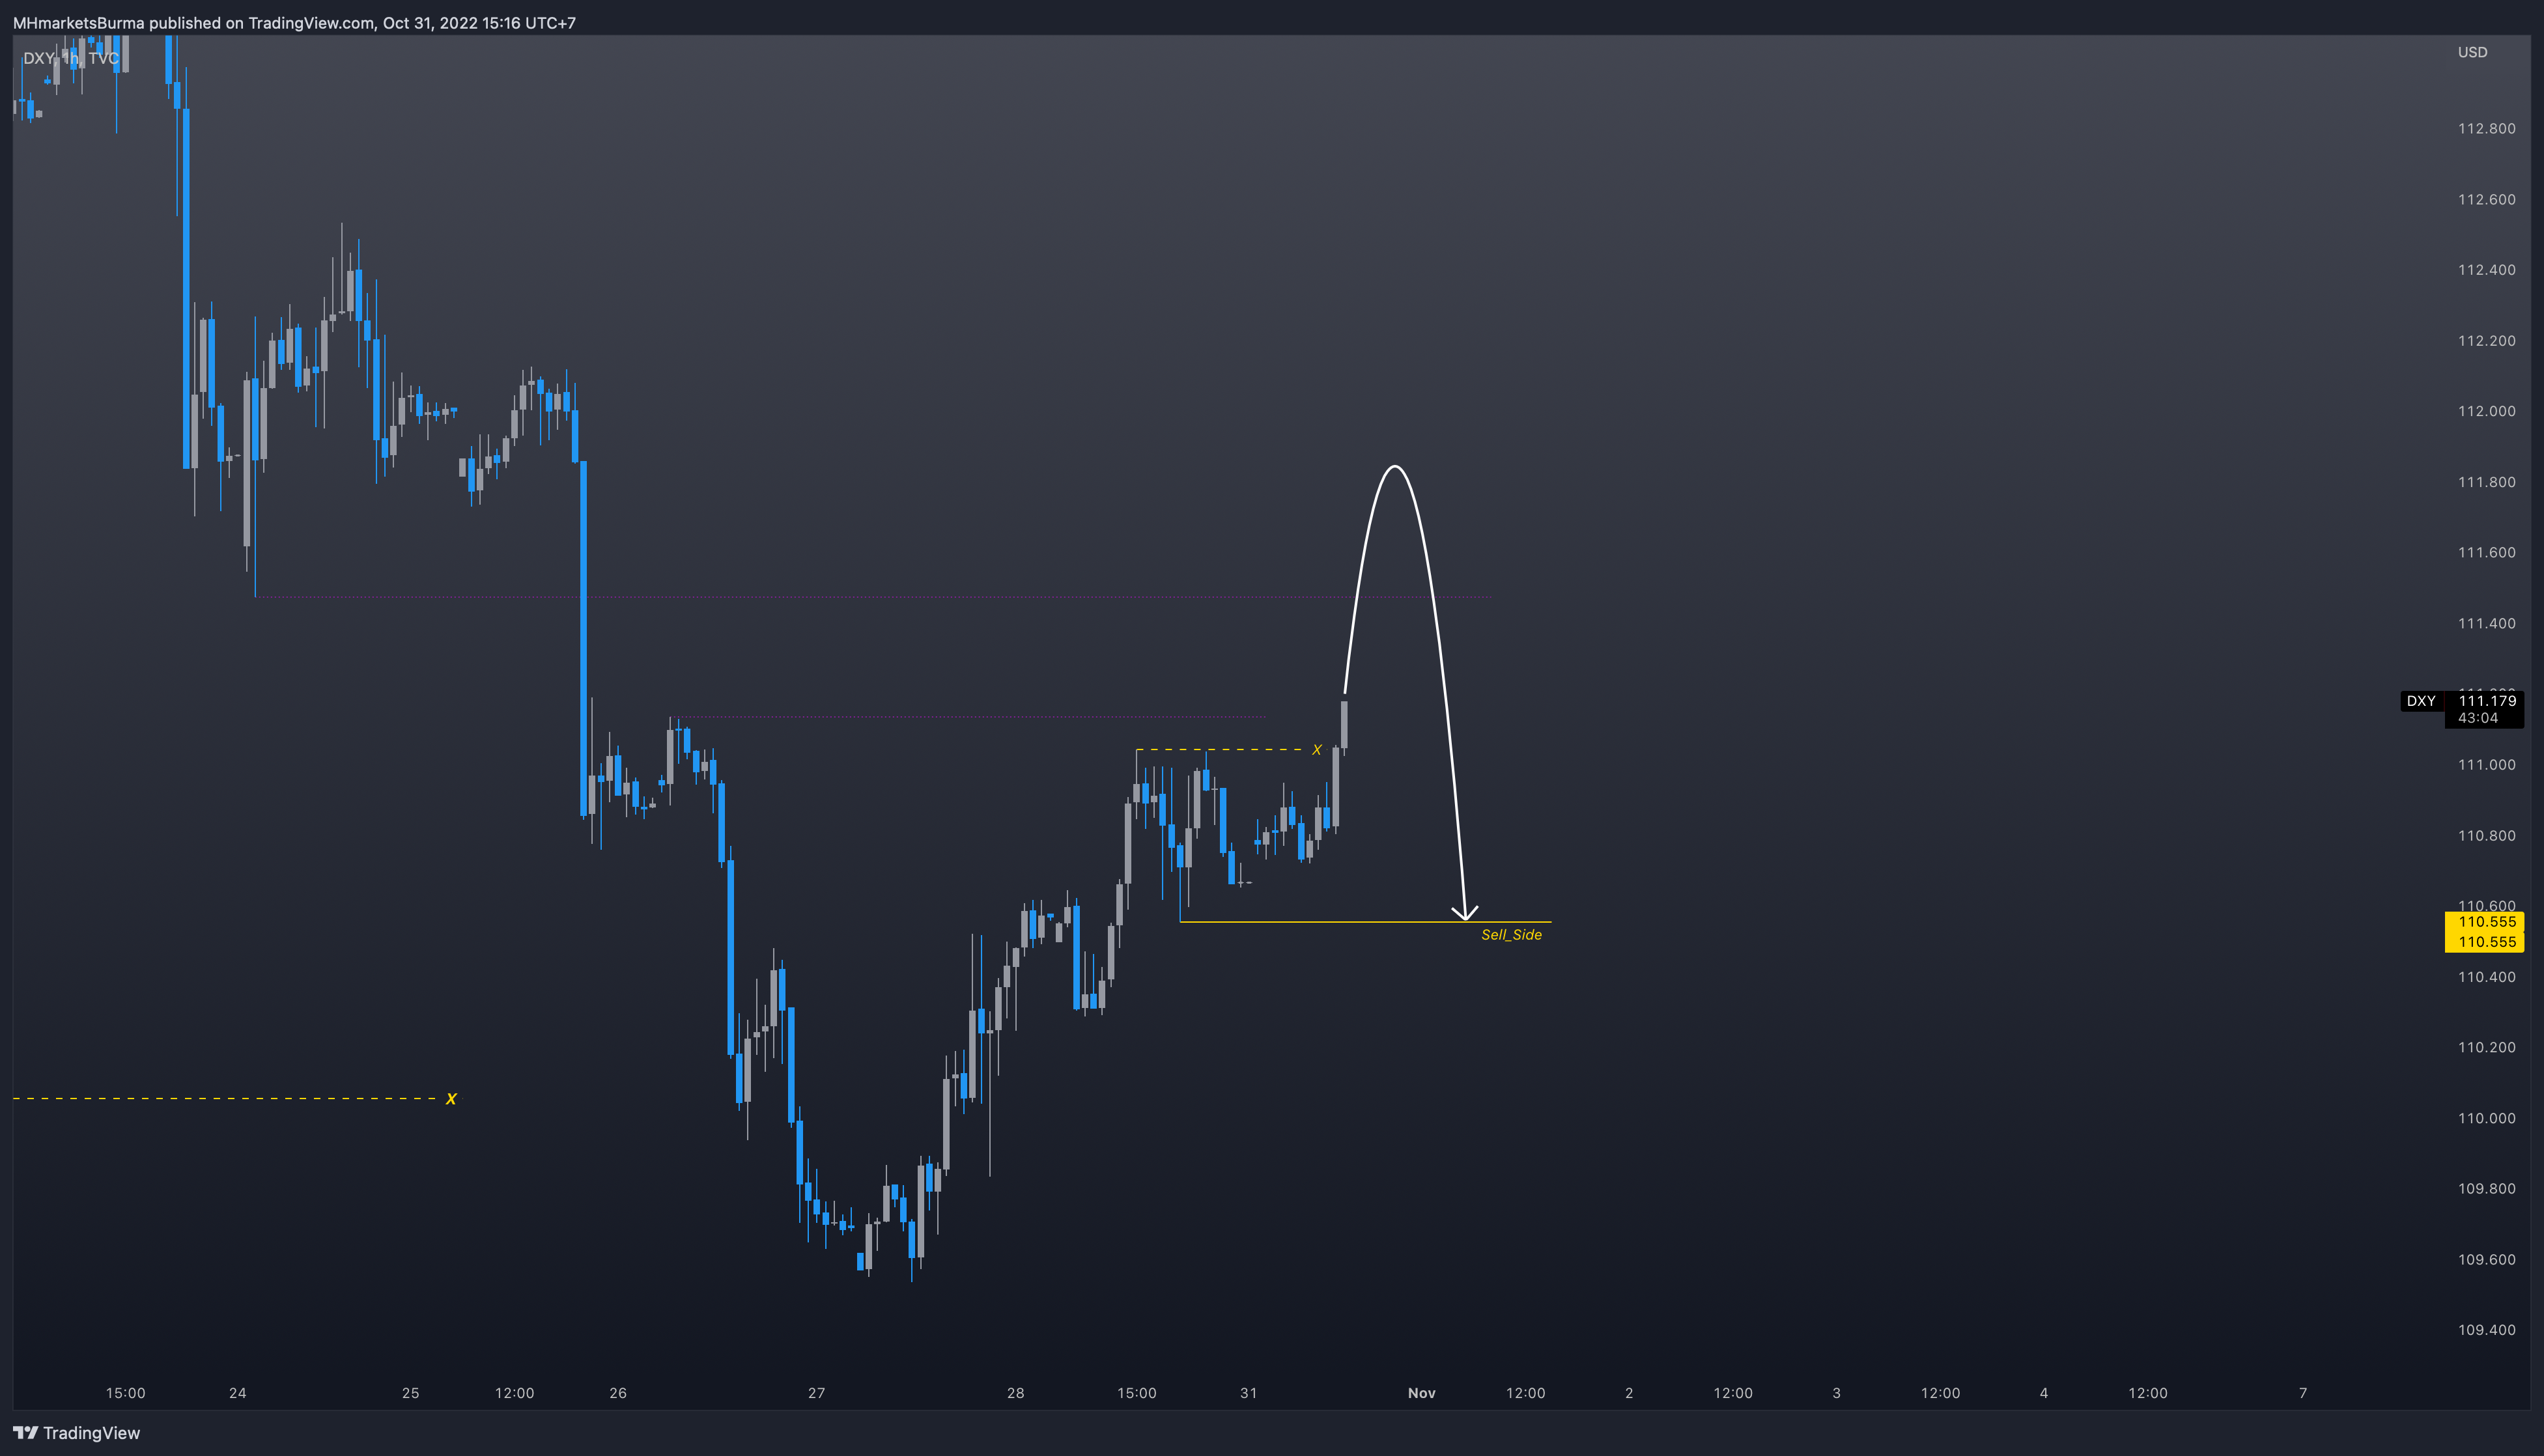Click the date 25 on time axis
Image resolution: width=2544 pixels, height=1456 pixels.
click(410, 1393)
